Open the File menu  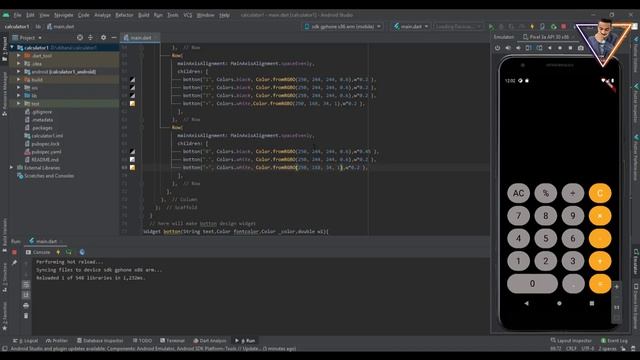click(17, 15)
